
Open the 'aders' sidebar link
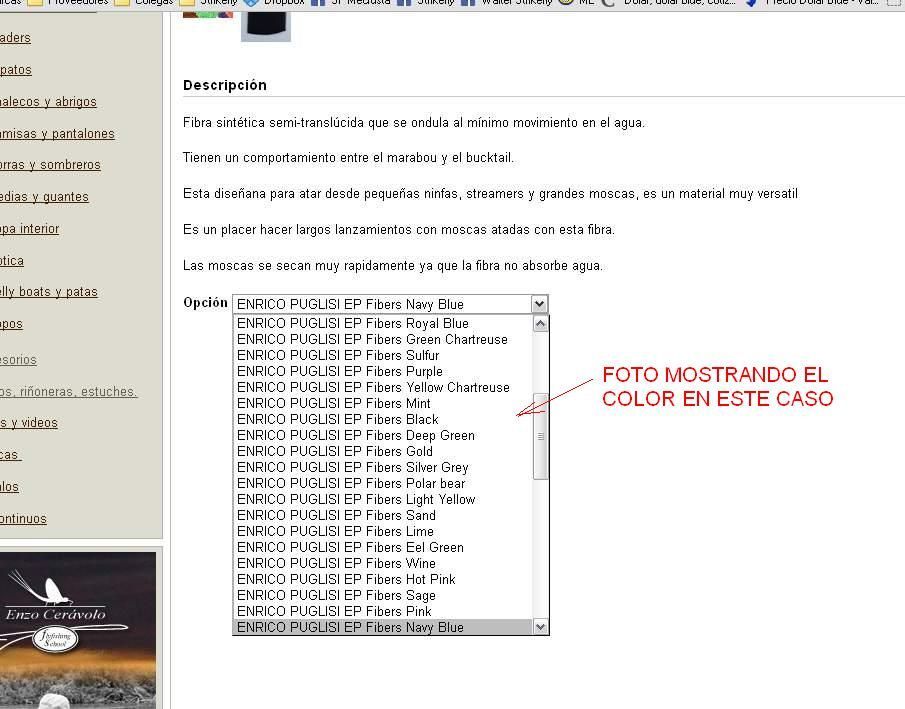point(15,38)
